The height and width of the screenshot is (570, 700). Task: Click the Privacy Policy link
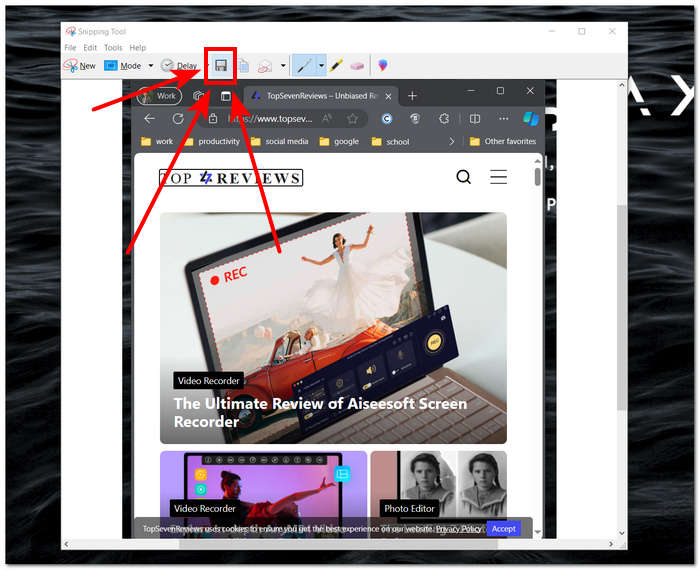[458, 529]
